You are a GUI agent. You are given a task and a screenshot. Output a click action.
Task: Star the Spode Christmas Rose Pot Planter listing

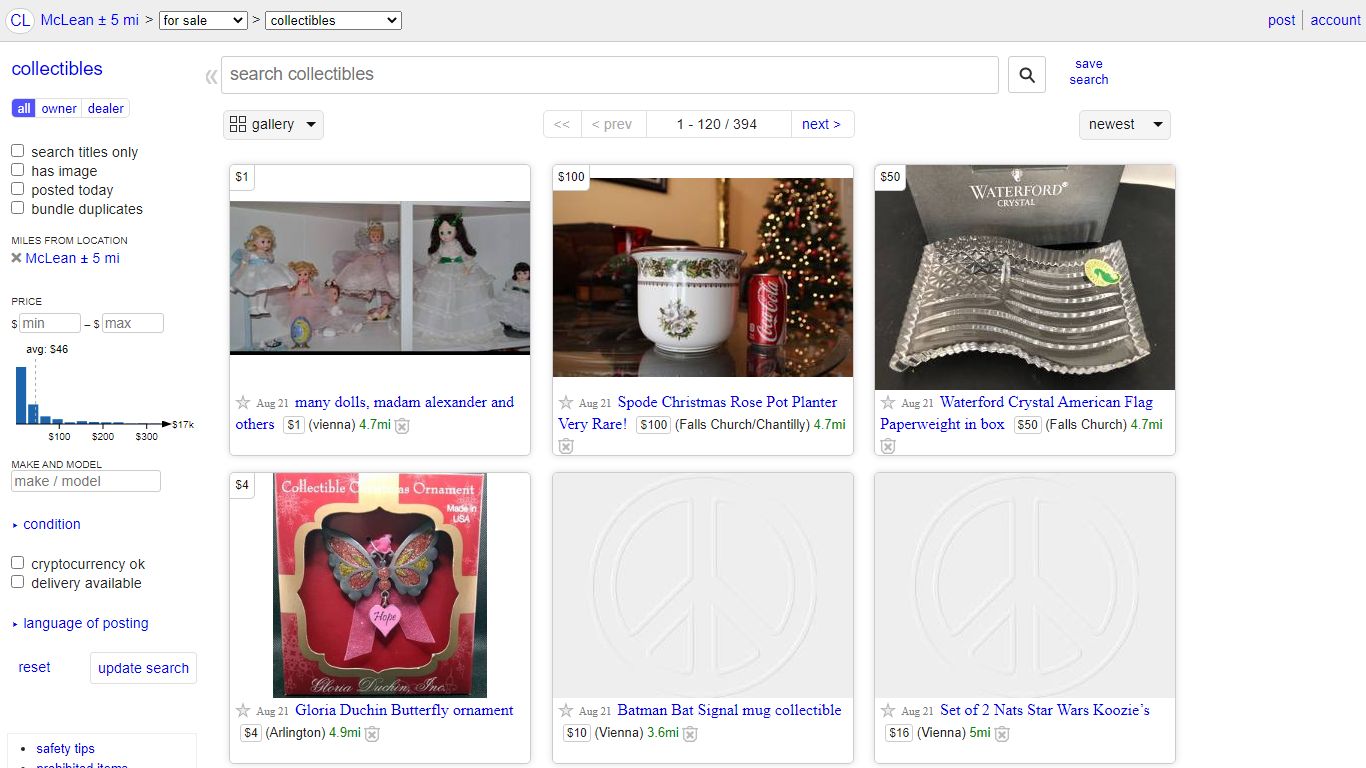[566, 403]
